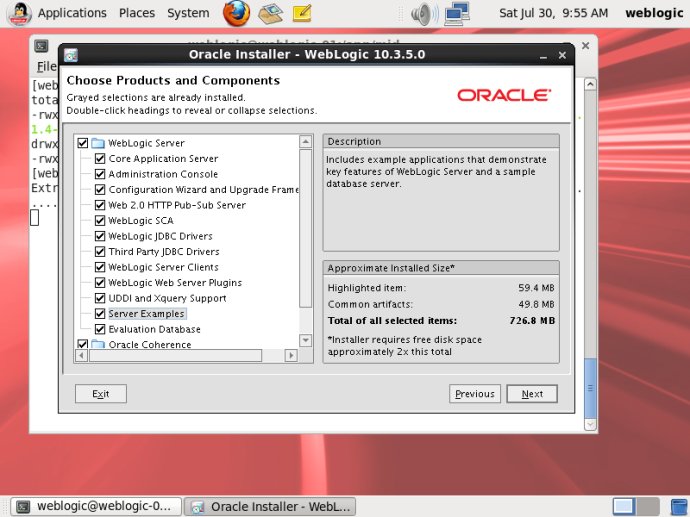Click terminal window scrollbar up arrow

click(x=590, y=84)
